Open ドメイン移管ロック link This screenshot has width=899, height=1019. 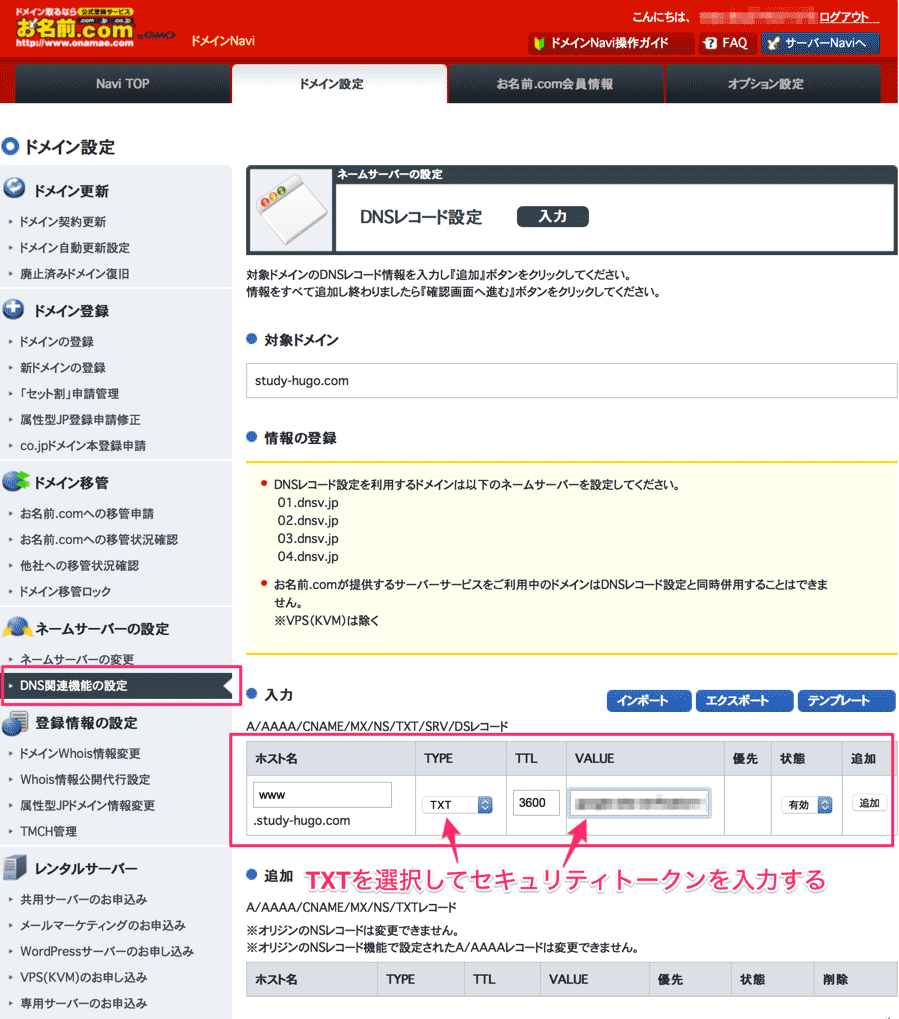65,591
